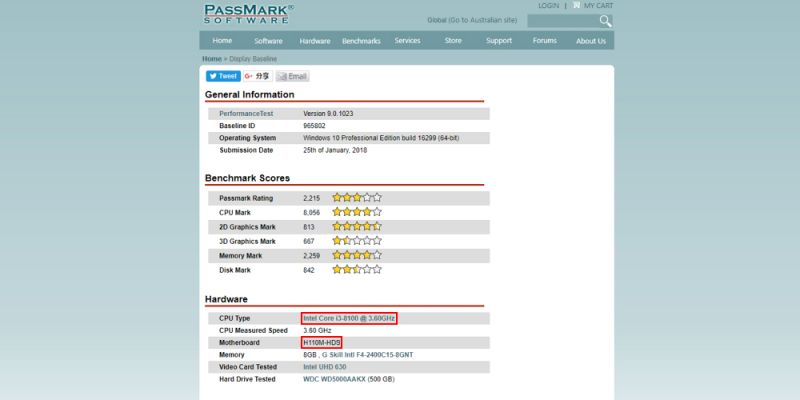Open the Store menu

point(453,40)
